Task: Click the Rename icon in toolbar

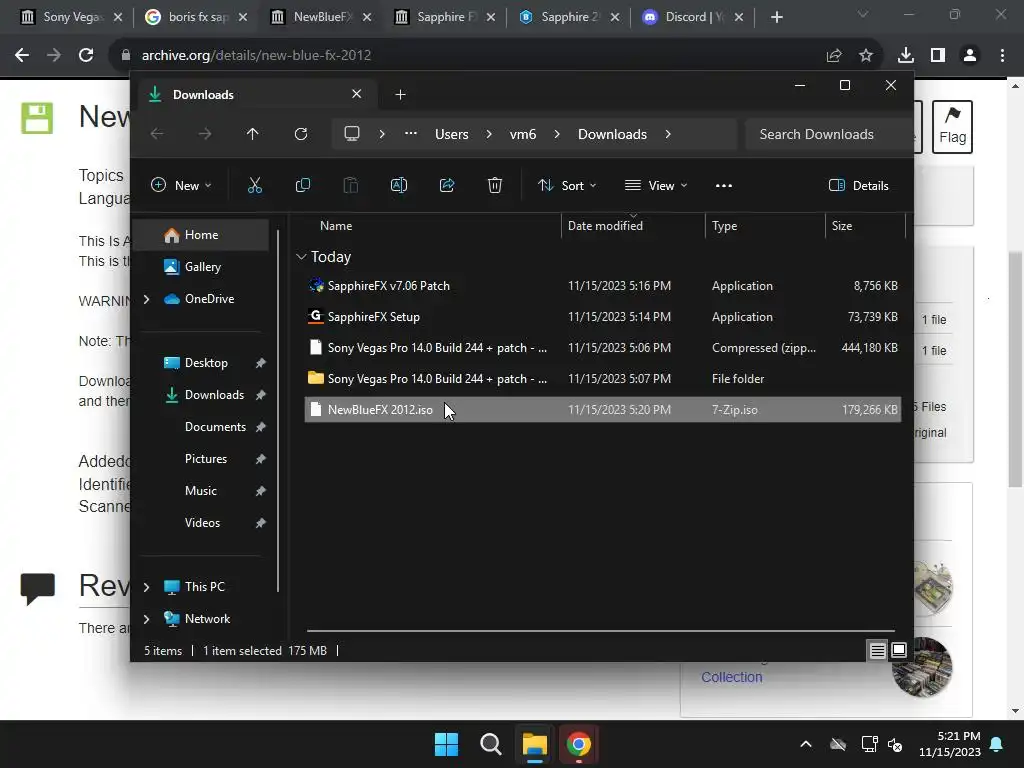Action: click(398, 185)
